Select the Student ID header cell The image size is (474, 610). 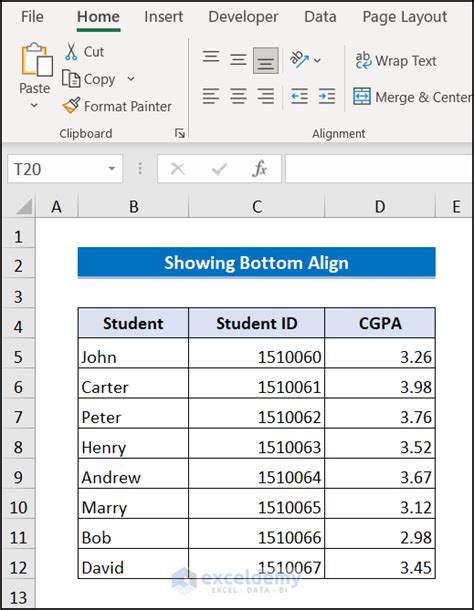pyautogui.click(x=257, y=323)
